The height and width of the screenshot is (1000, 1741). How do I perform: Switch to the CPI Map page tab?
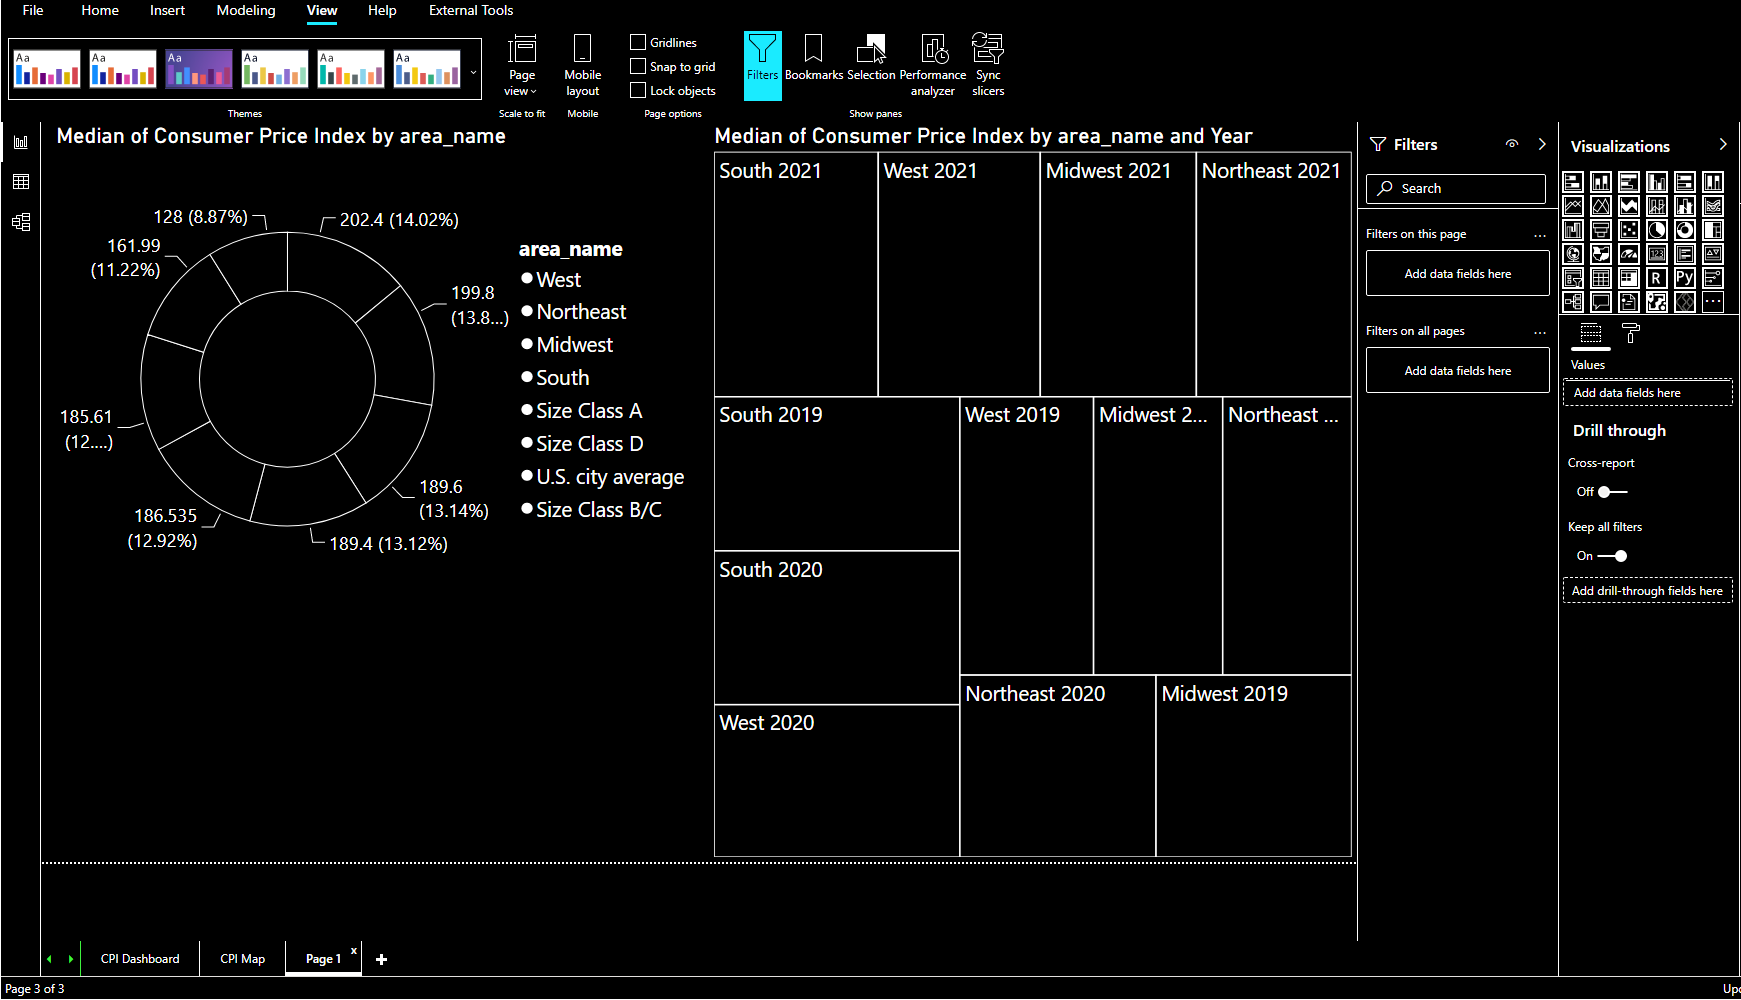pos(243,958)
